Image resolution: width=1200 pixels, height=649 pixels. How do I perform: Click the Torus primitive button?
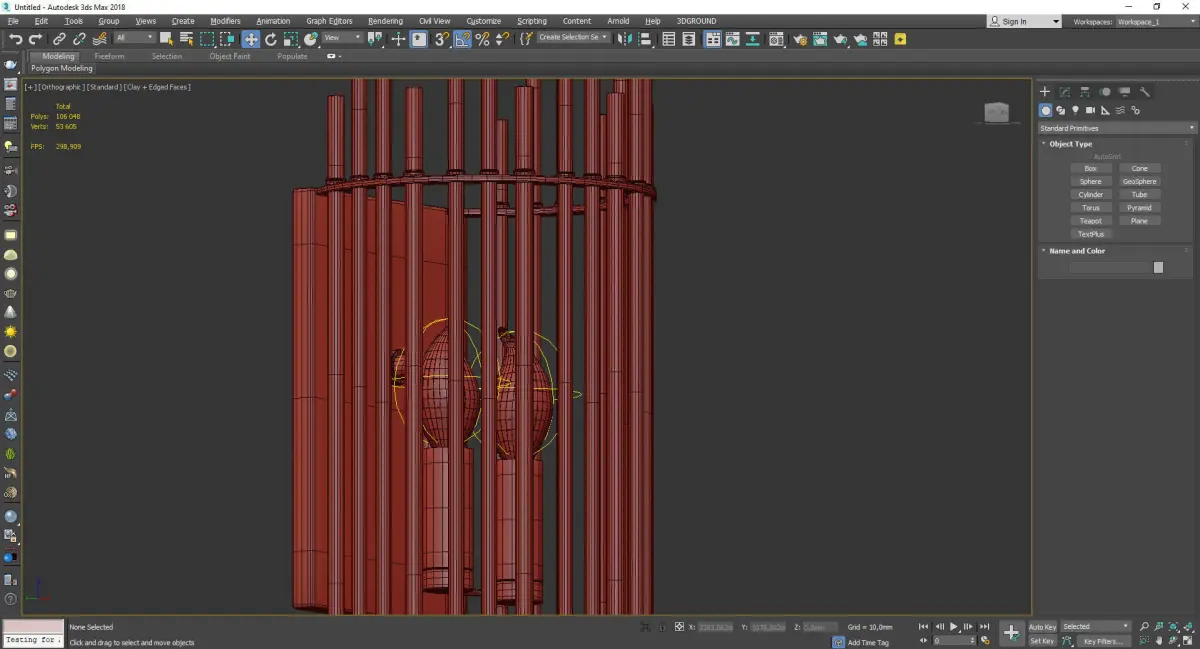[x=1090, y=208]
